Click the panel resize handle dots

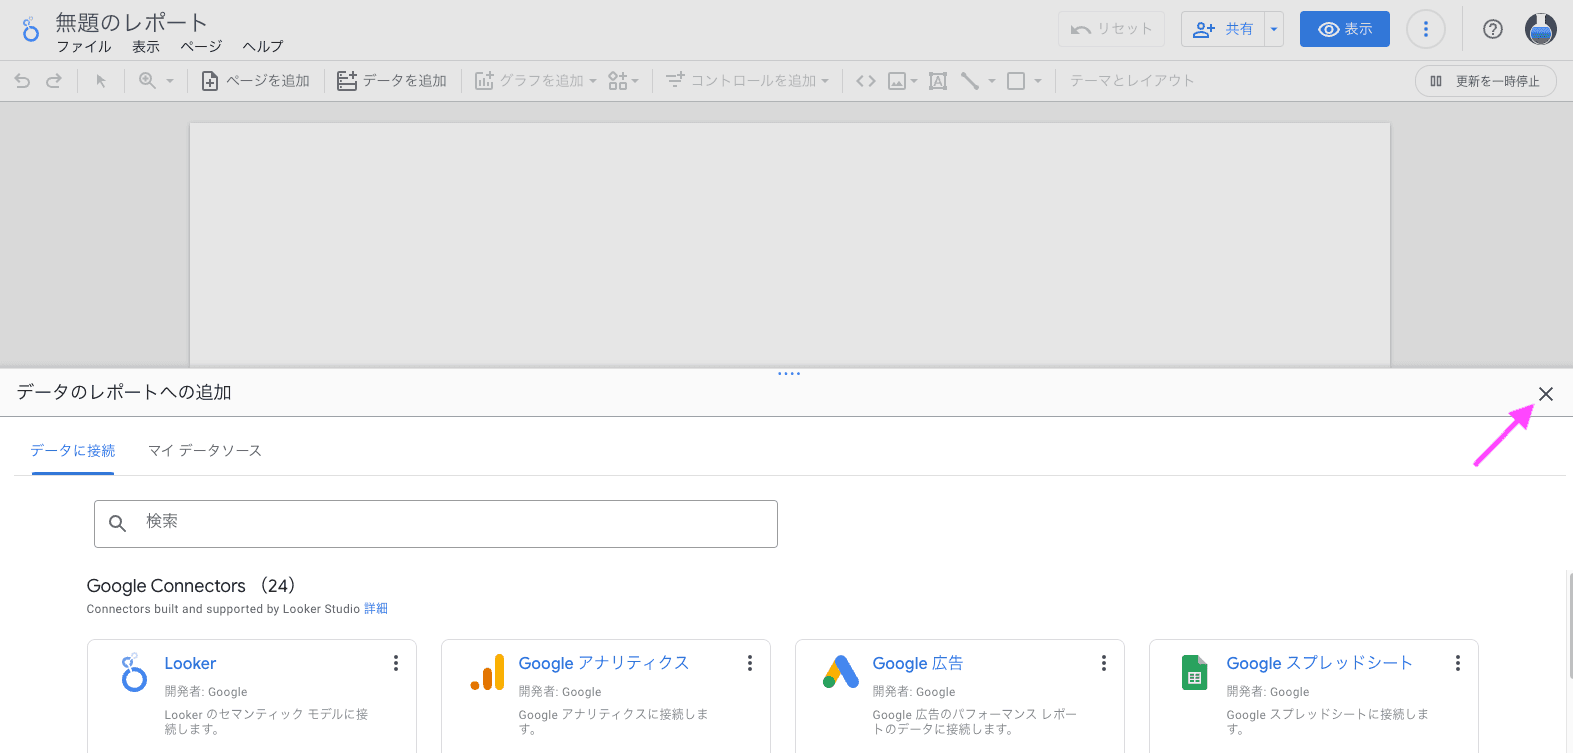click(x=789, y=373)
